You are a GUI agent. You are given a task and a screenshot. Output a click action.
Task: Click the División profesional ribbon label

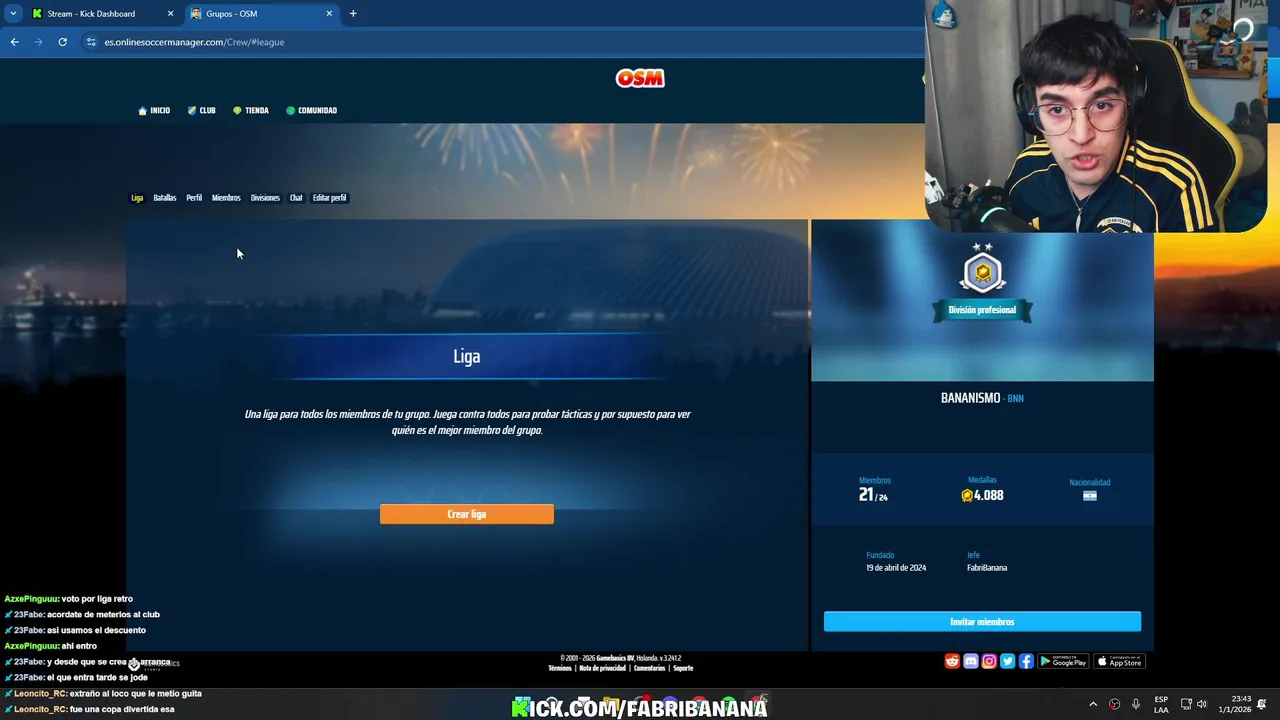pyautogui.click(x=982, y=310)
